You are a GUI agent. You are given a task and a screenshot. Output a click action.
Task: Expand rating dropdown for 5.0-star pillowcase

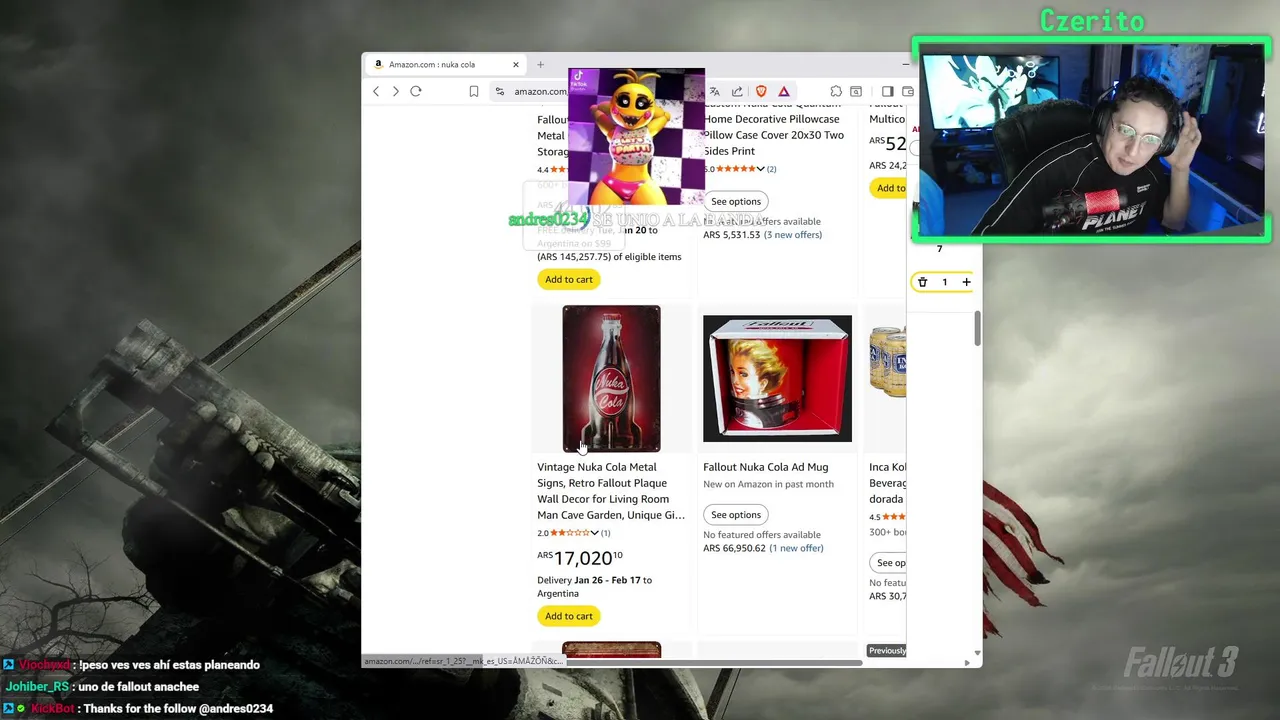pos(760,169)
